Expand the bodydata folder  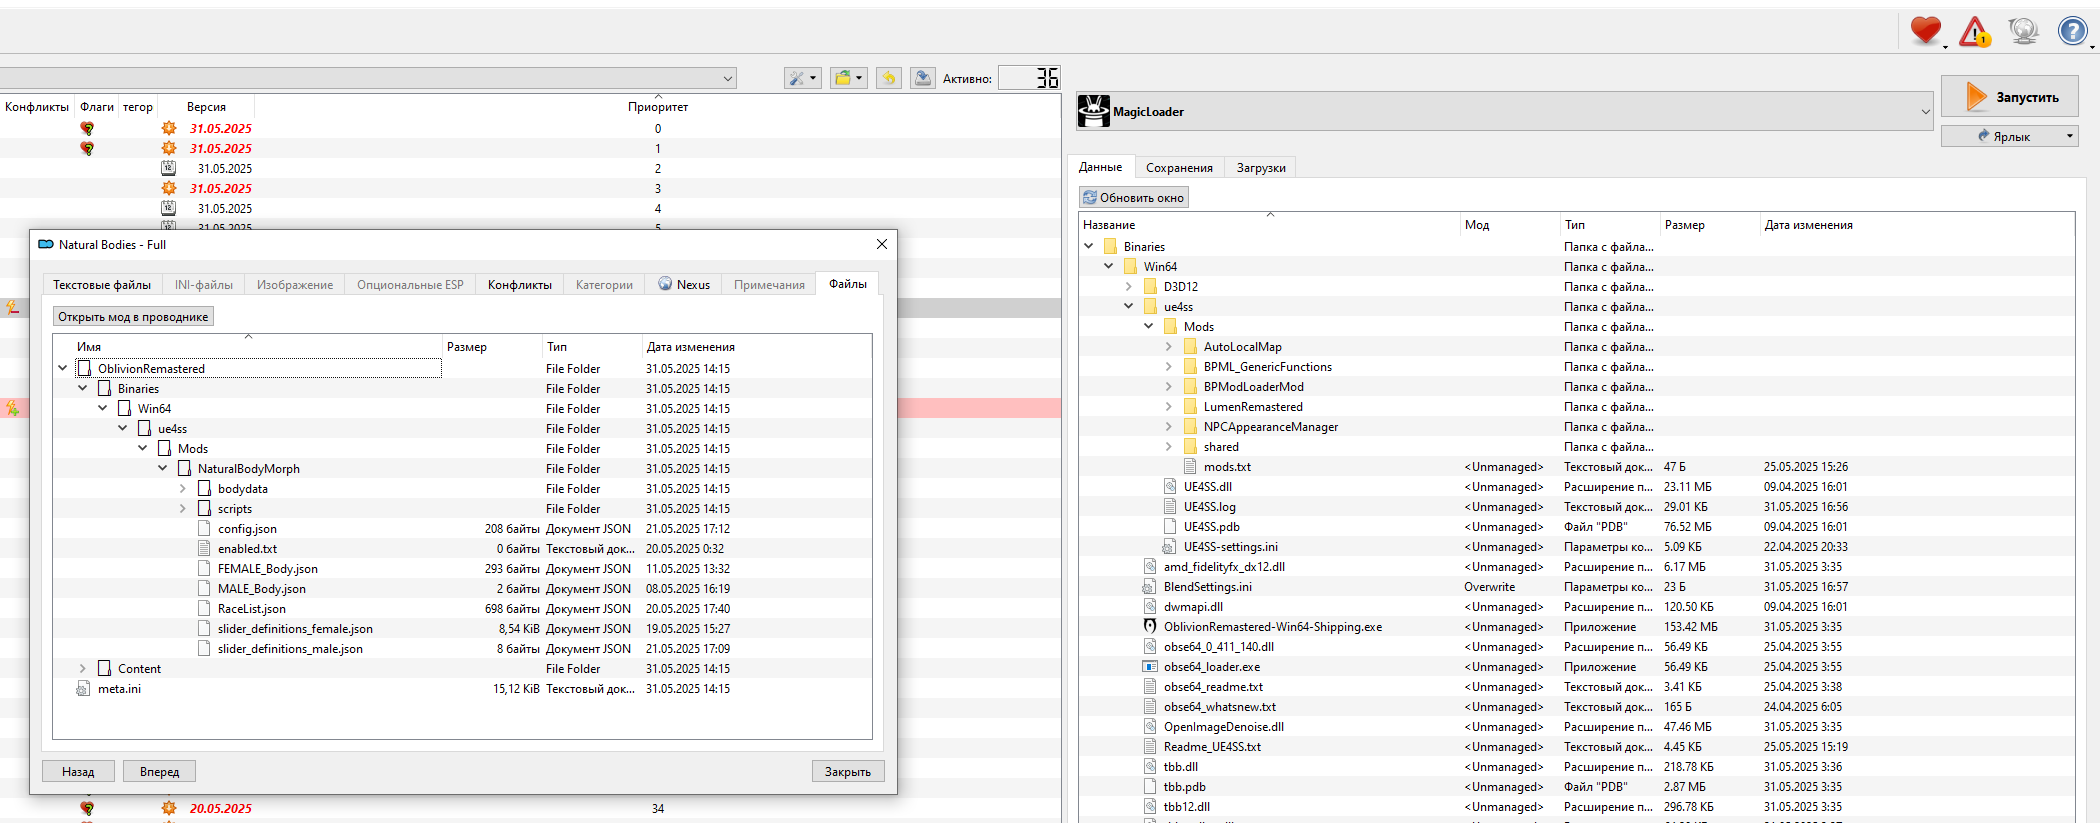[183, 489]
